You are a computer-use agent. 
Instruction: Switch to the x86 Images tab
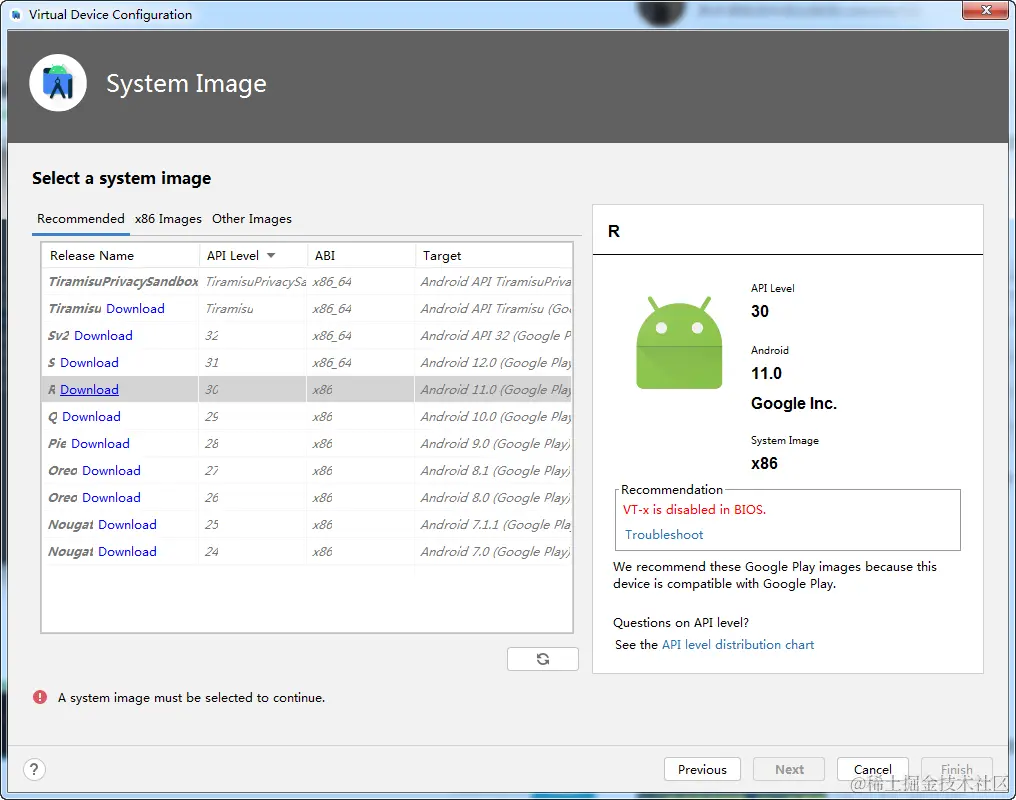[x=168, y=219]
